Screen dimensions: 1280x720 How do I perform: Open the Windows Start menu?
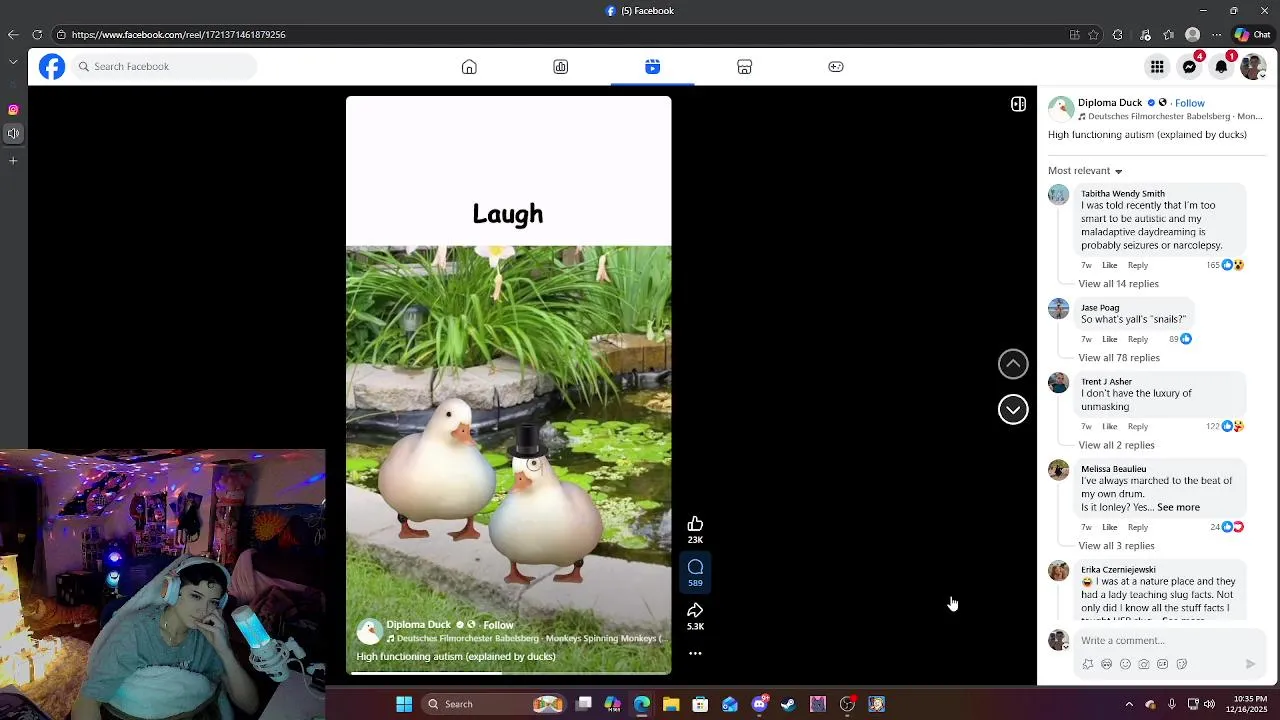(404, 704)
